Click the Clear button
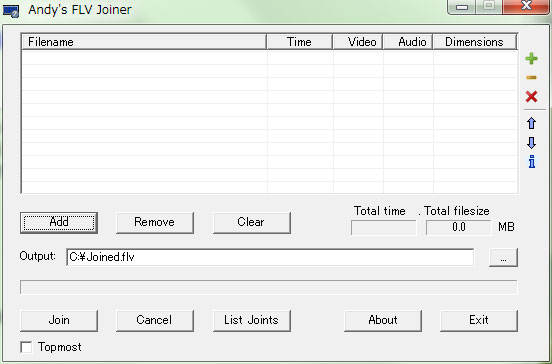Image resolution: width=552 pixels, height=364 pixels. pyautogui.click(x=252, y=222)
